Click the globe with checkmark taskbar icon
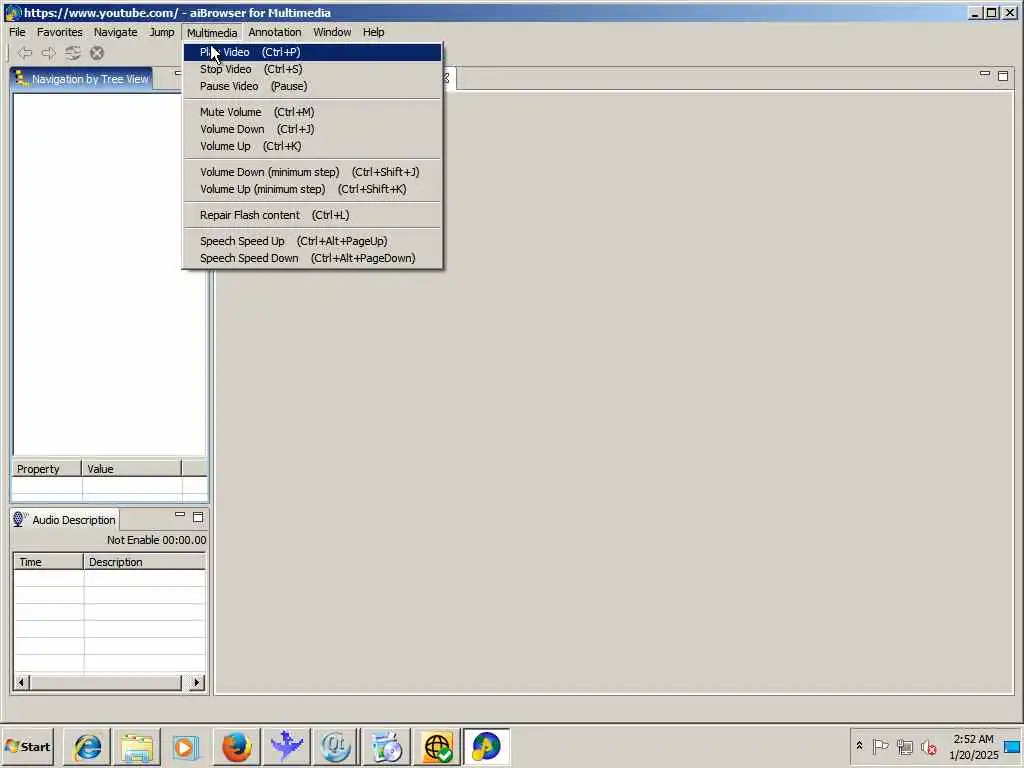This screenshot has width=1024, height=768. click(436, 746)
